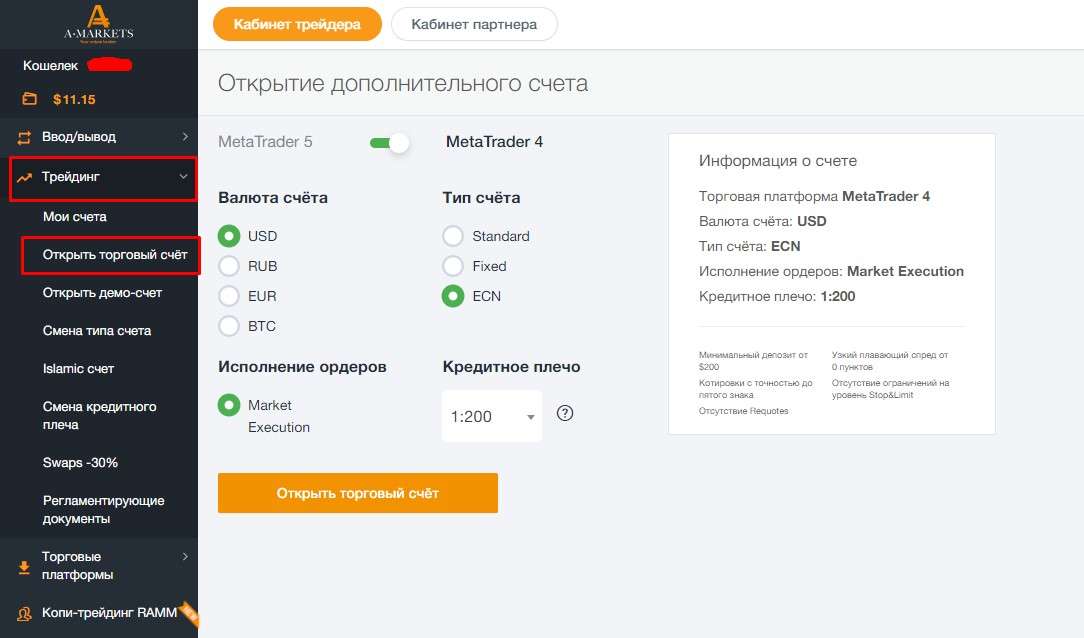
Task: Choose ECN account type
Action: (x=453, y=296)
